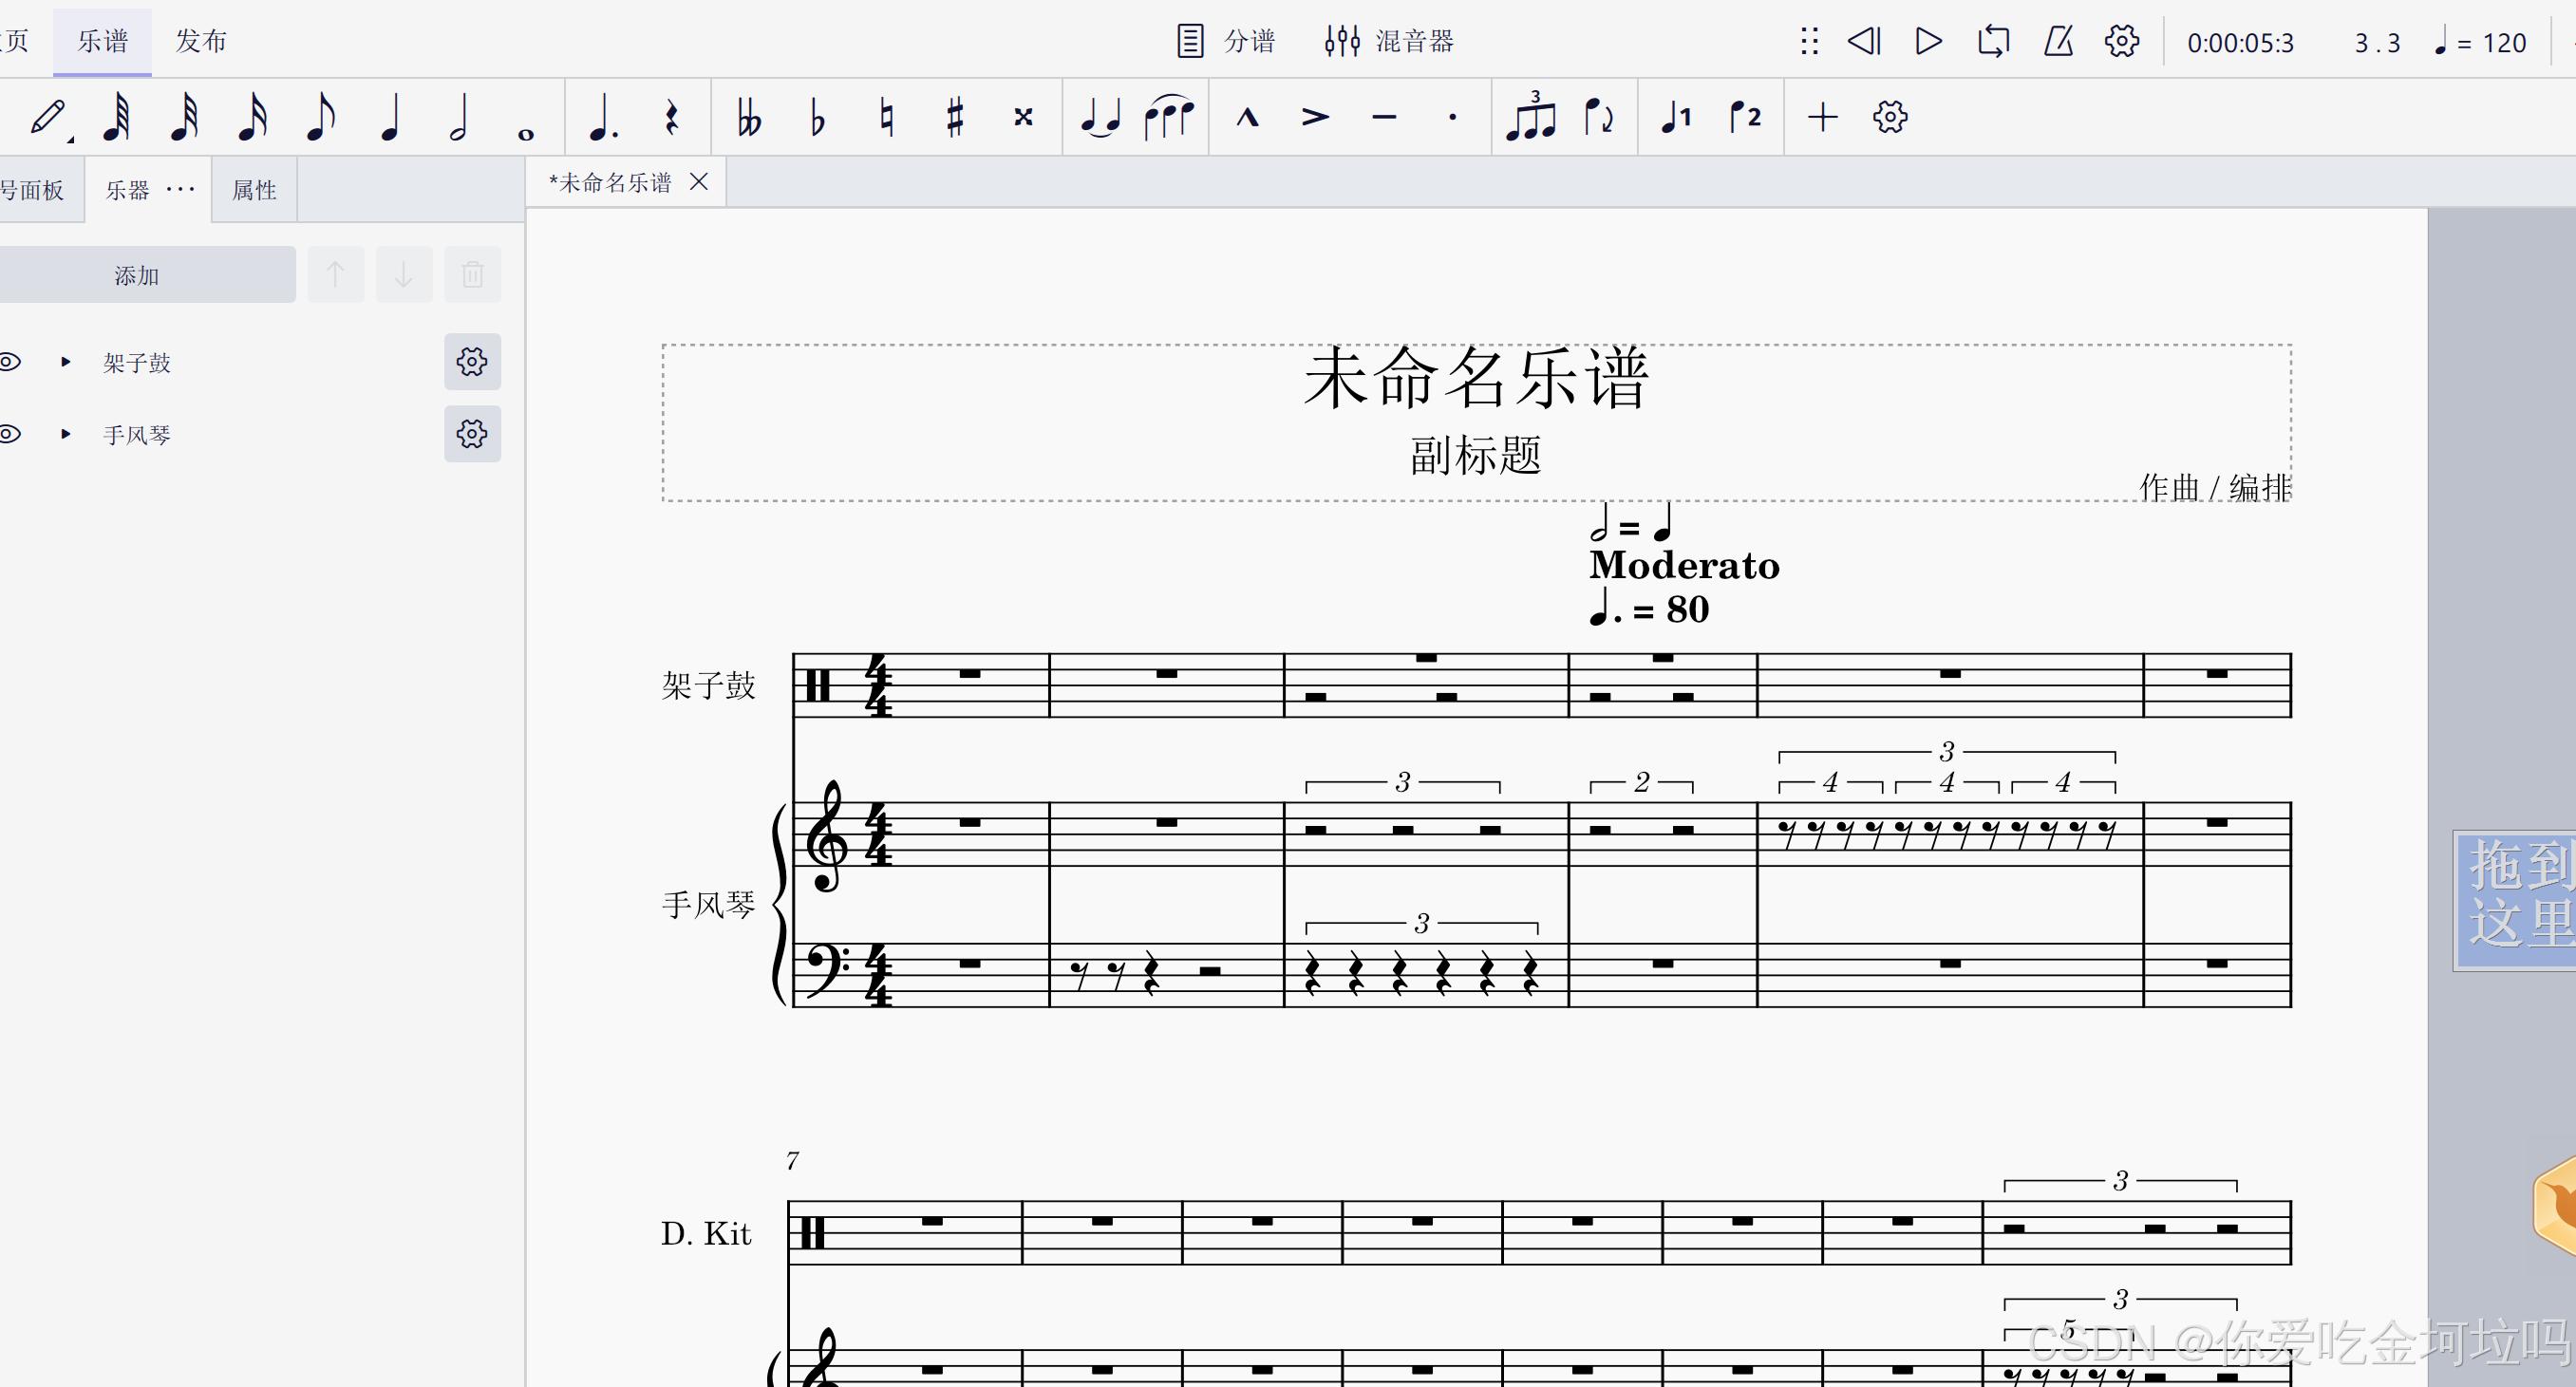
Task: Switch to the 发布 tab
Action: click(x=201, y=41)
